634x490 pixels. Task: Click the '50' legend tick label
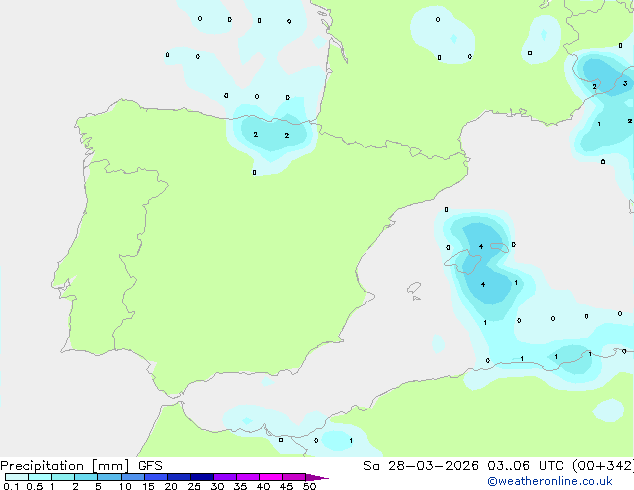[x=309, y=486]
